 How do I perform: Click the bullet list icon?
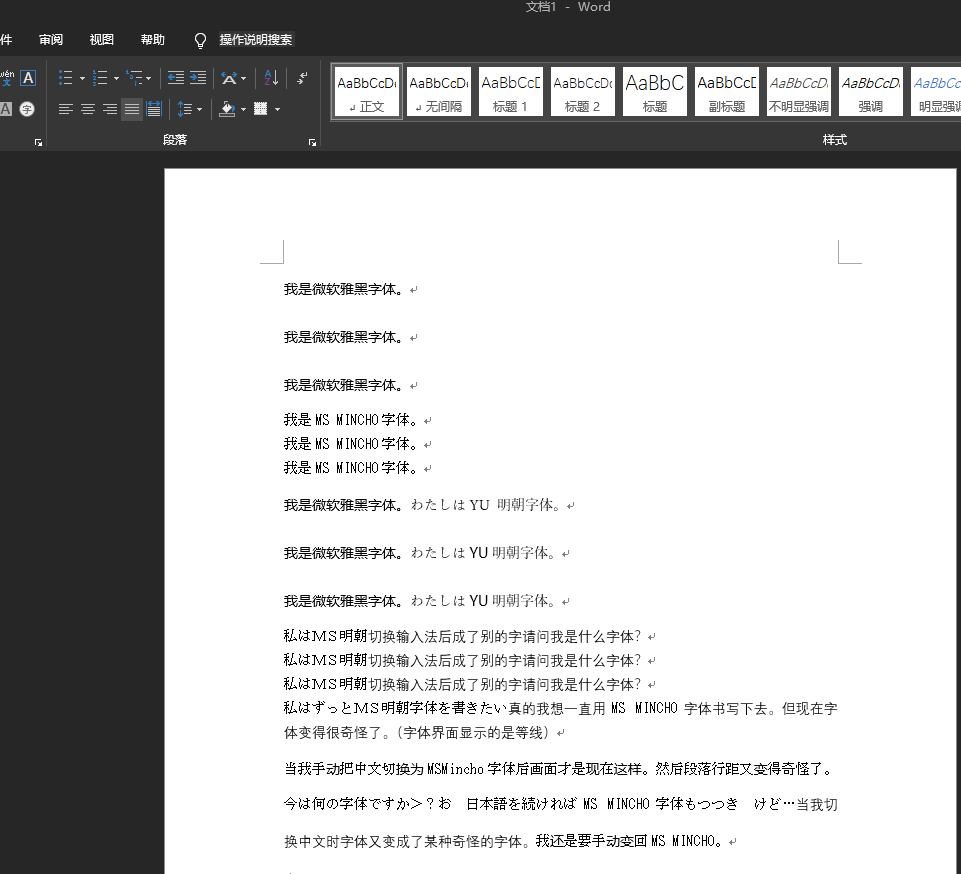click(x=66, y=78)
